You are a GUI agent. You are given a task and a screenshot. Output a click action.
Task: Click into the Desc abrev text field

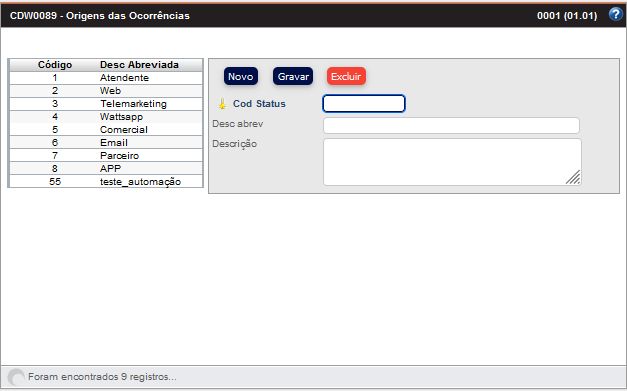coord(451,126)
